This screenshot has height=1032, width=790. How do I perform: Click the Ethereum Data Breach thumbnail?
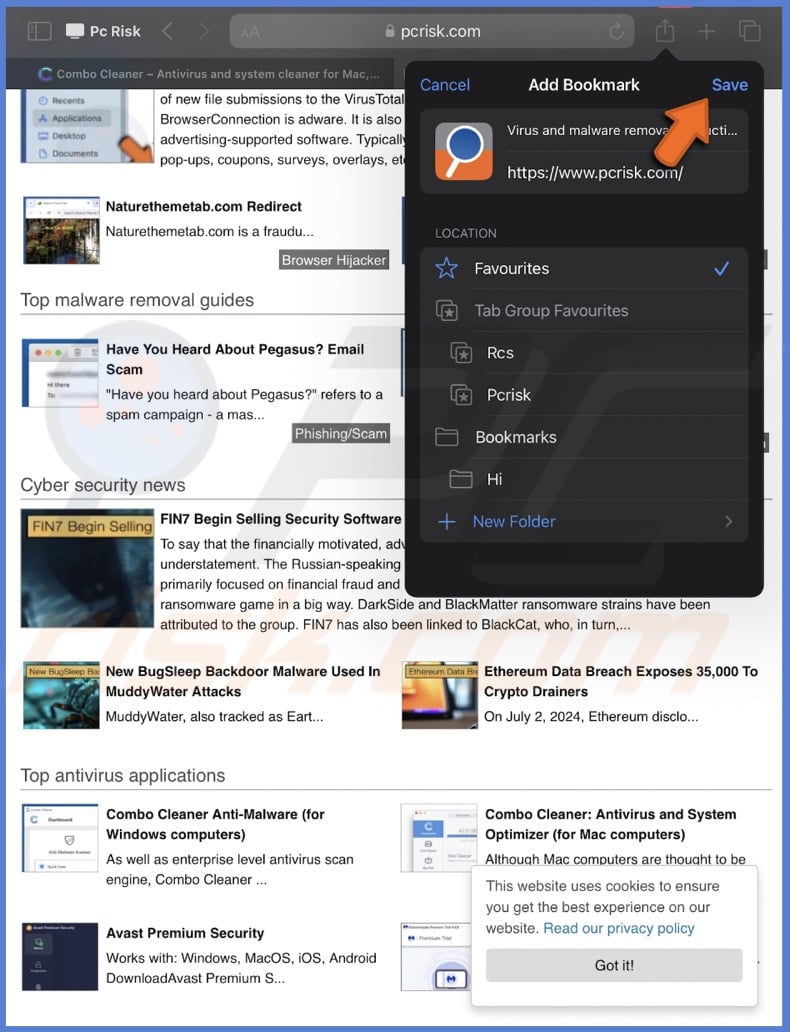tap(440, 695)
